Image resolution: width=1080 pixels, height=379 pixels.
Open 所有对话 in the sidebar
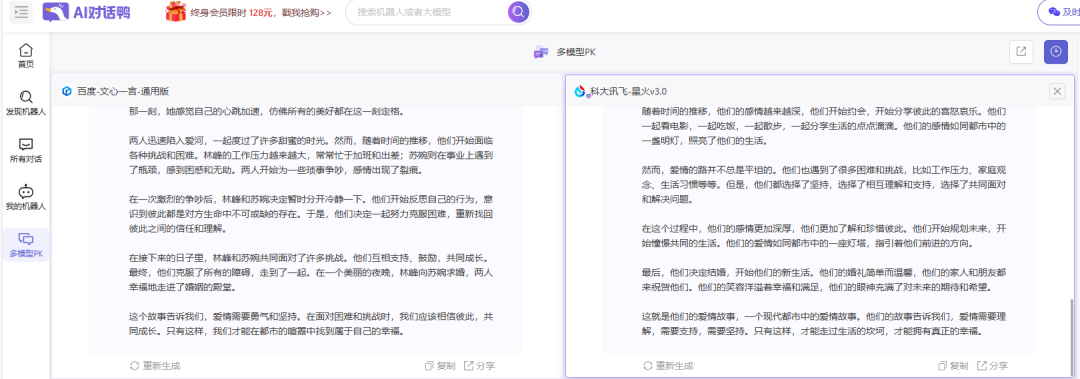25,150
